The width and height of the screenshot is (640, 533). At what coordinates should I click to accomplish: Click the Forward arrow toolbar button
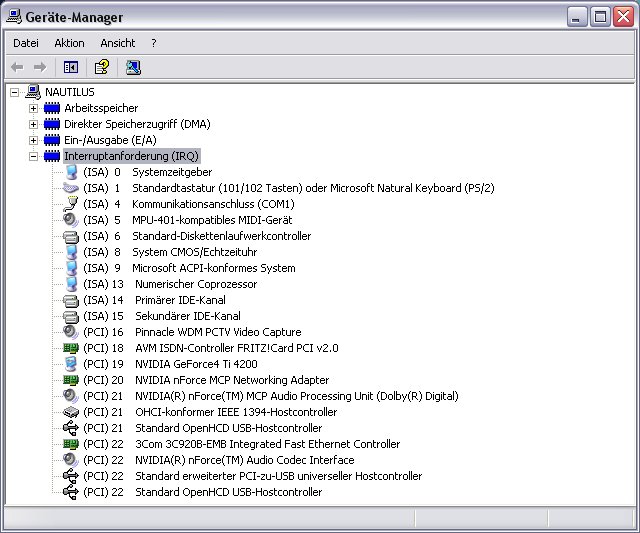(40, 67)
